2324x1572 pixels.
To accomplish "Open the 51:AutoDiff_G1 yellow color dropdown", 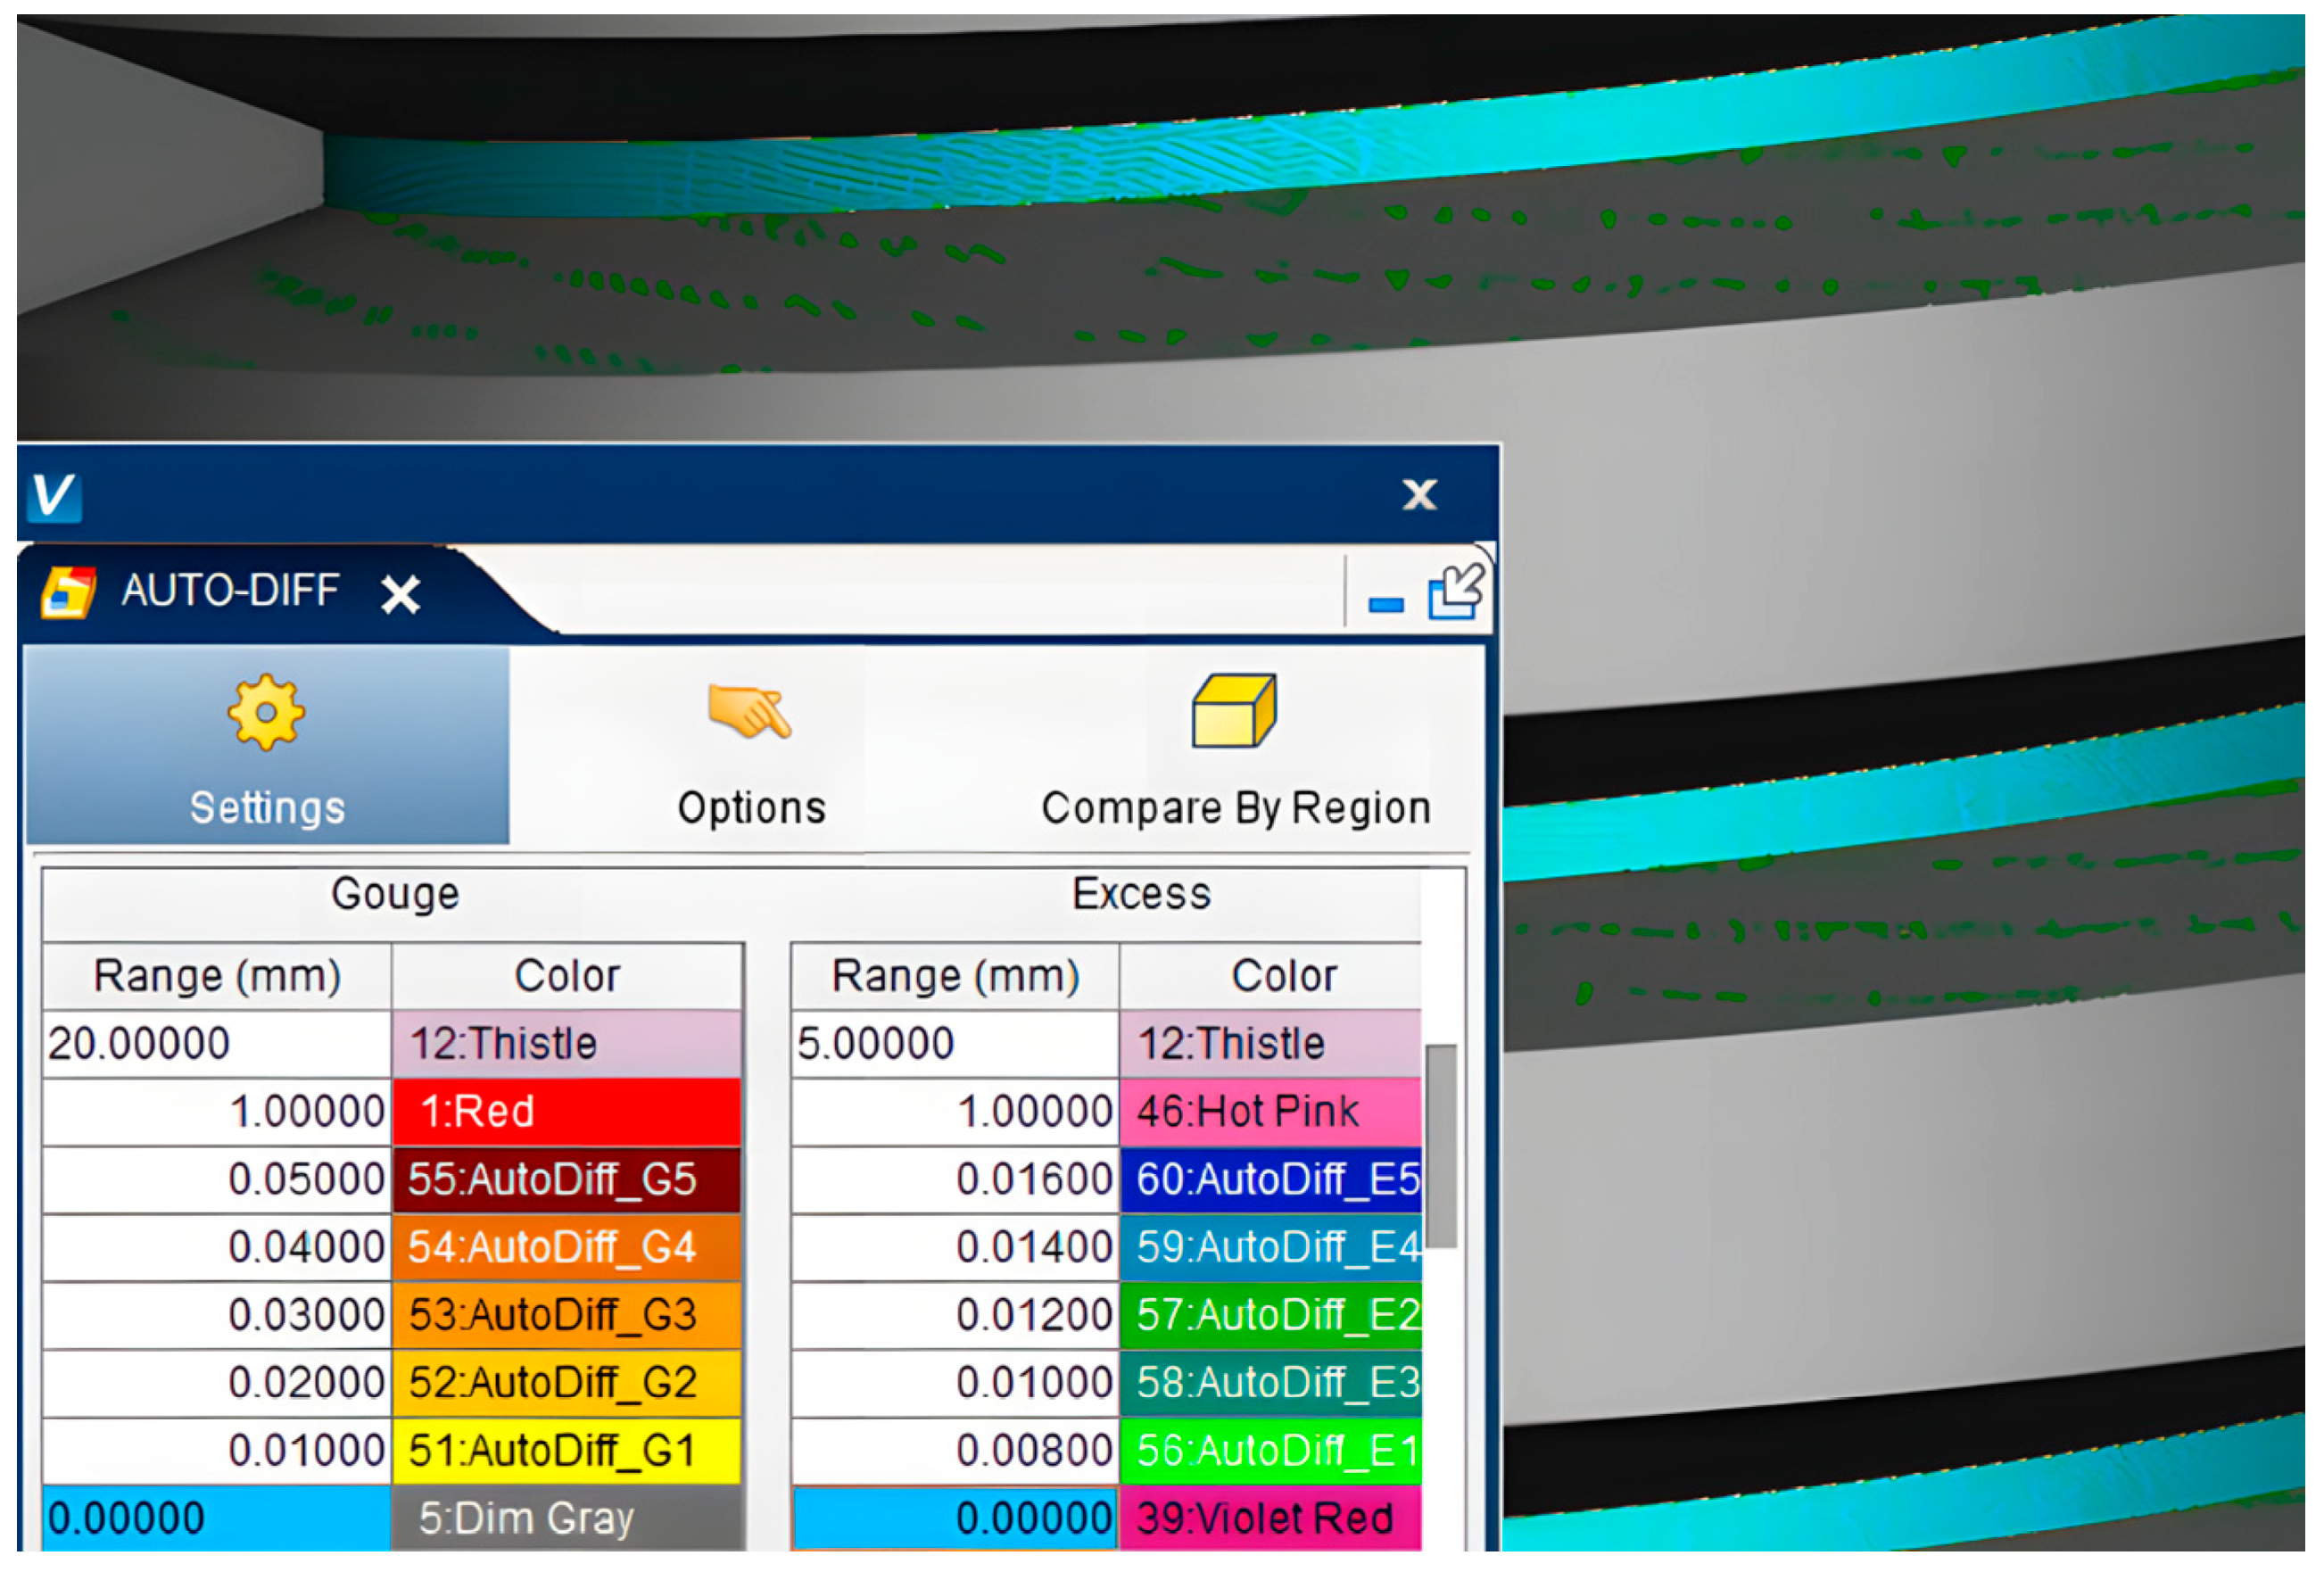I will pos(566,1450).
